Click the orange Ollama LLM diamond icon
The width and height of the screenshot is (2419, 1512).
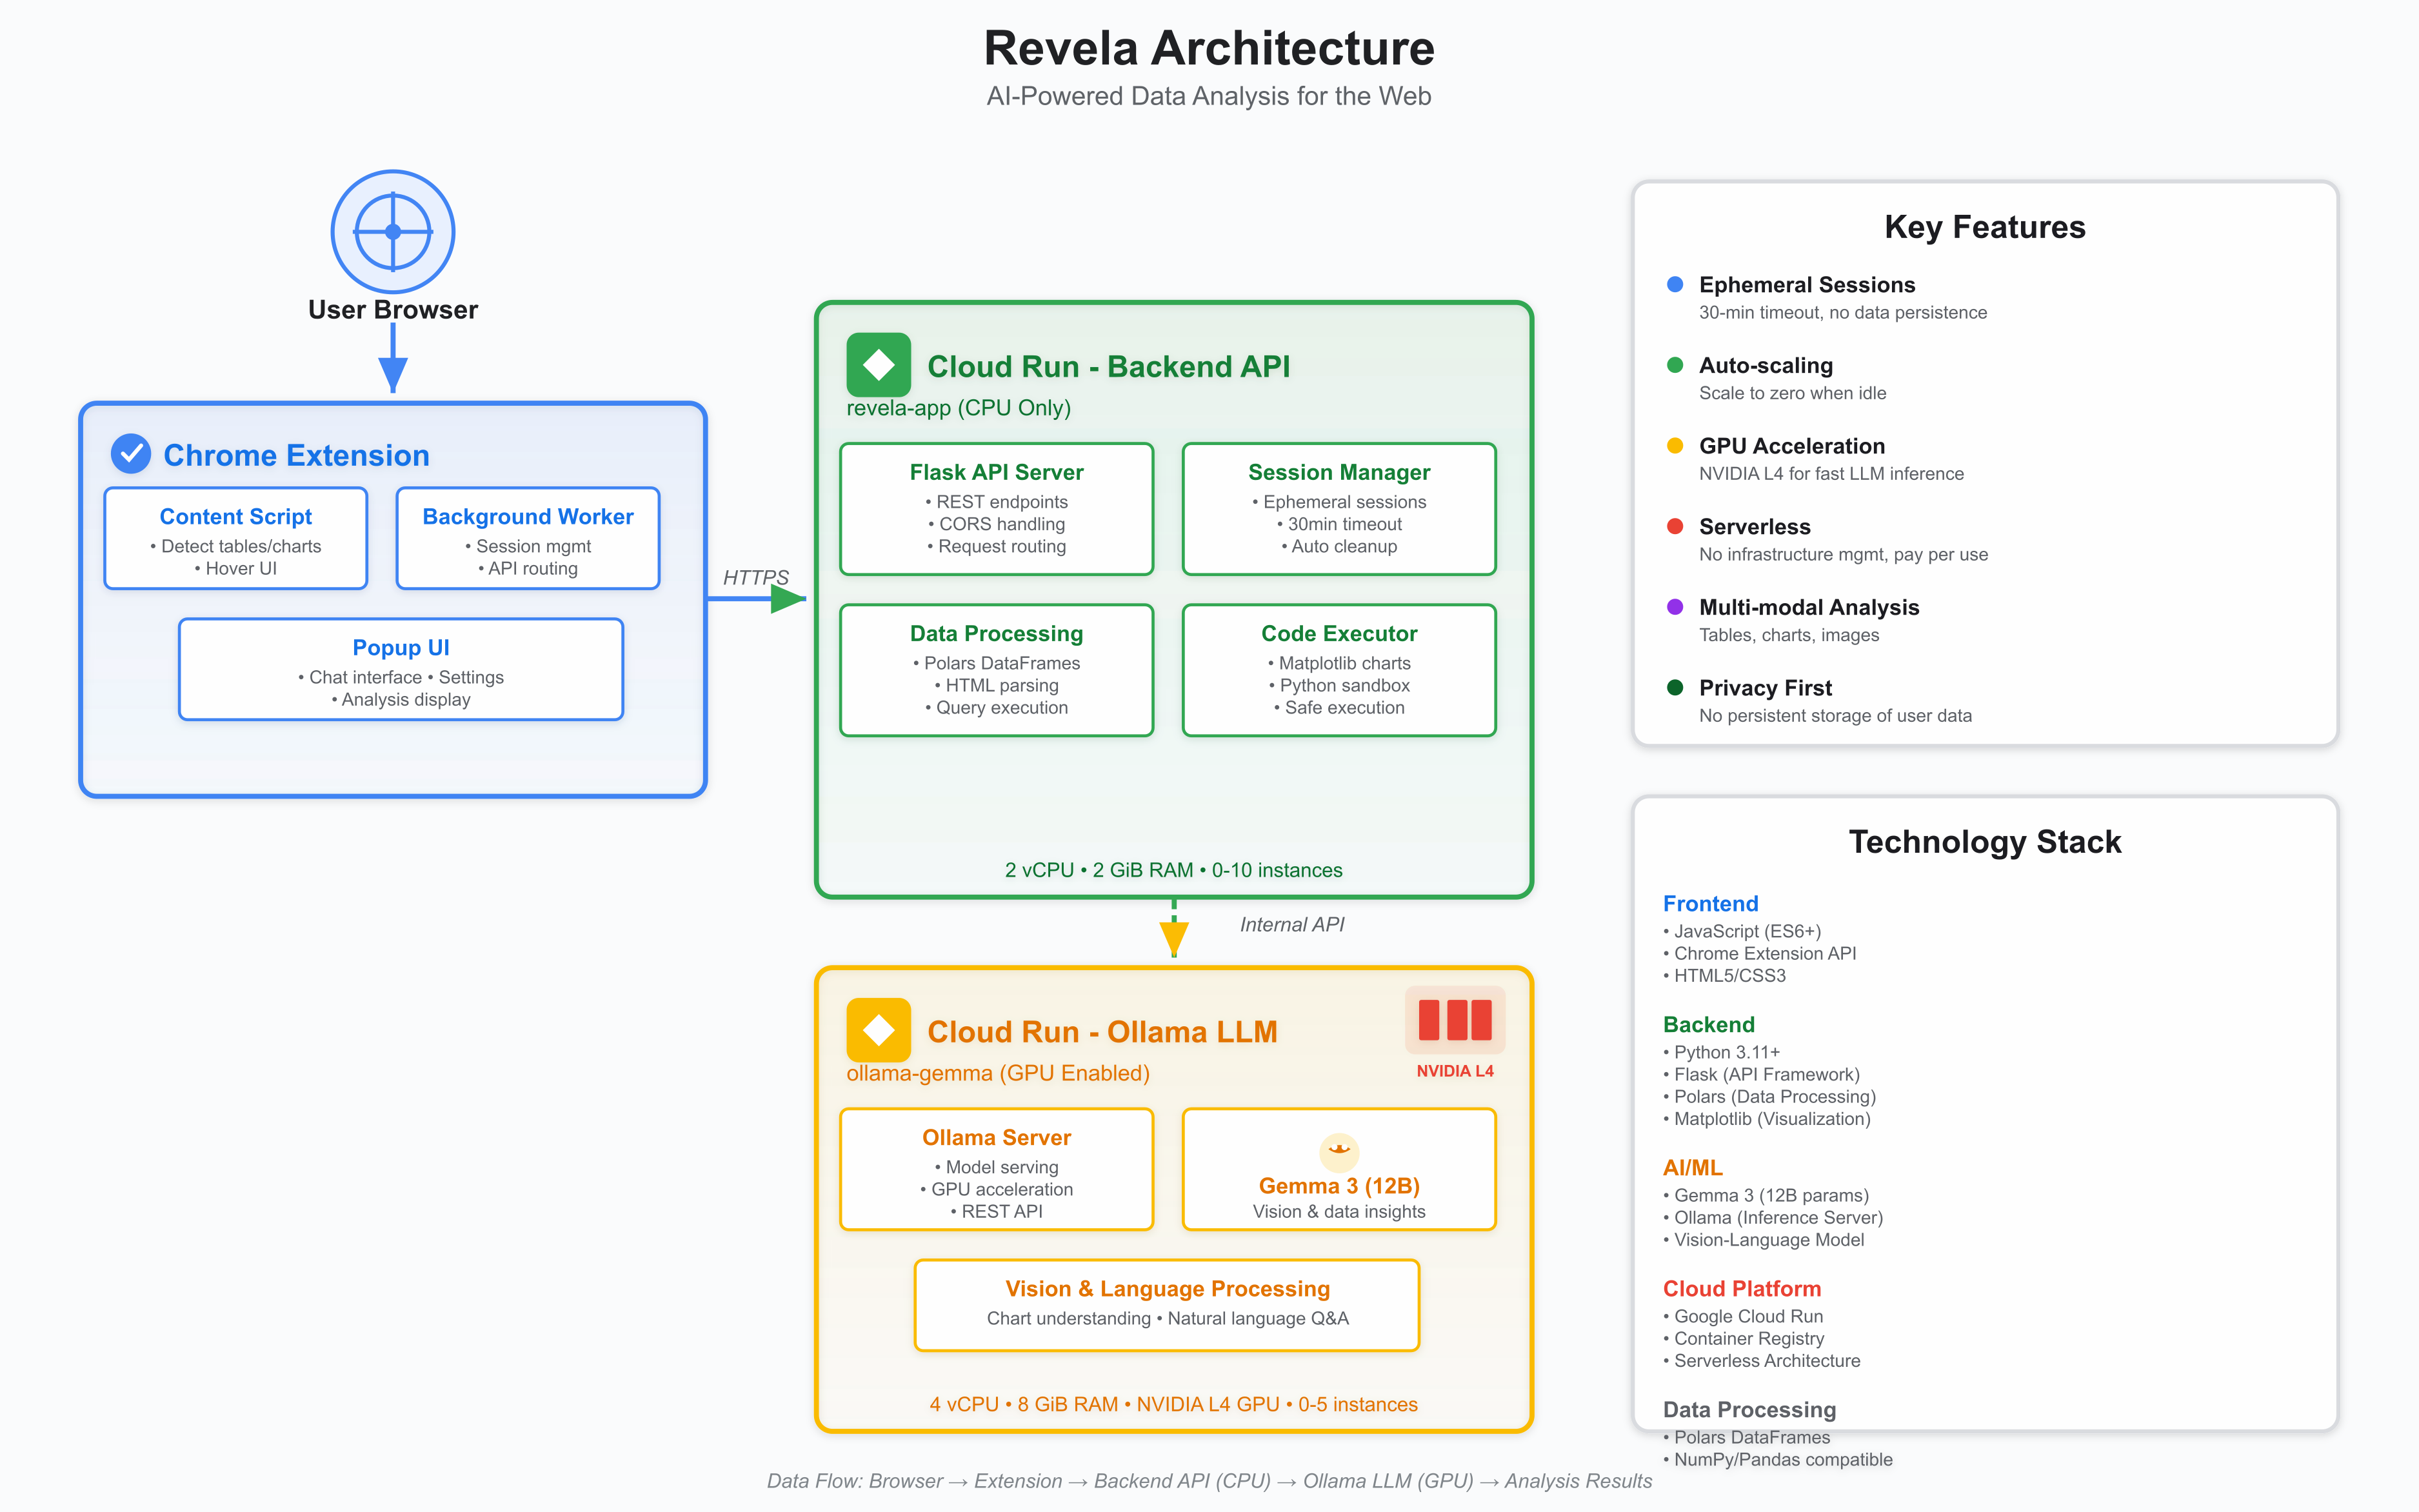[878, 1030]
